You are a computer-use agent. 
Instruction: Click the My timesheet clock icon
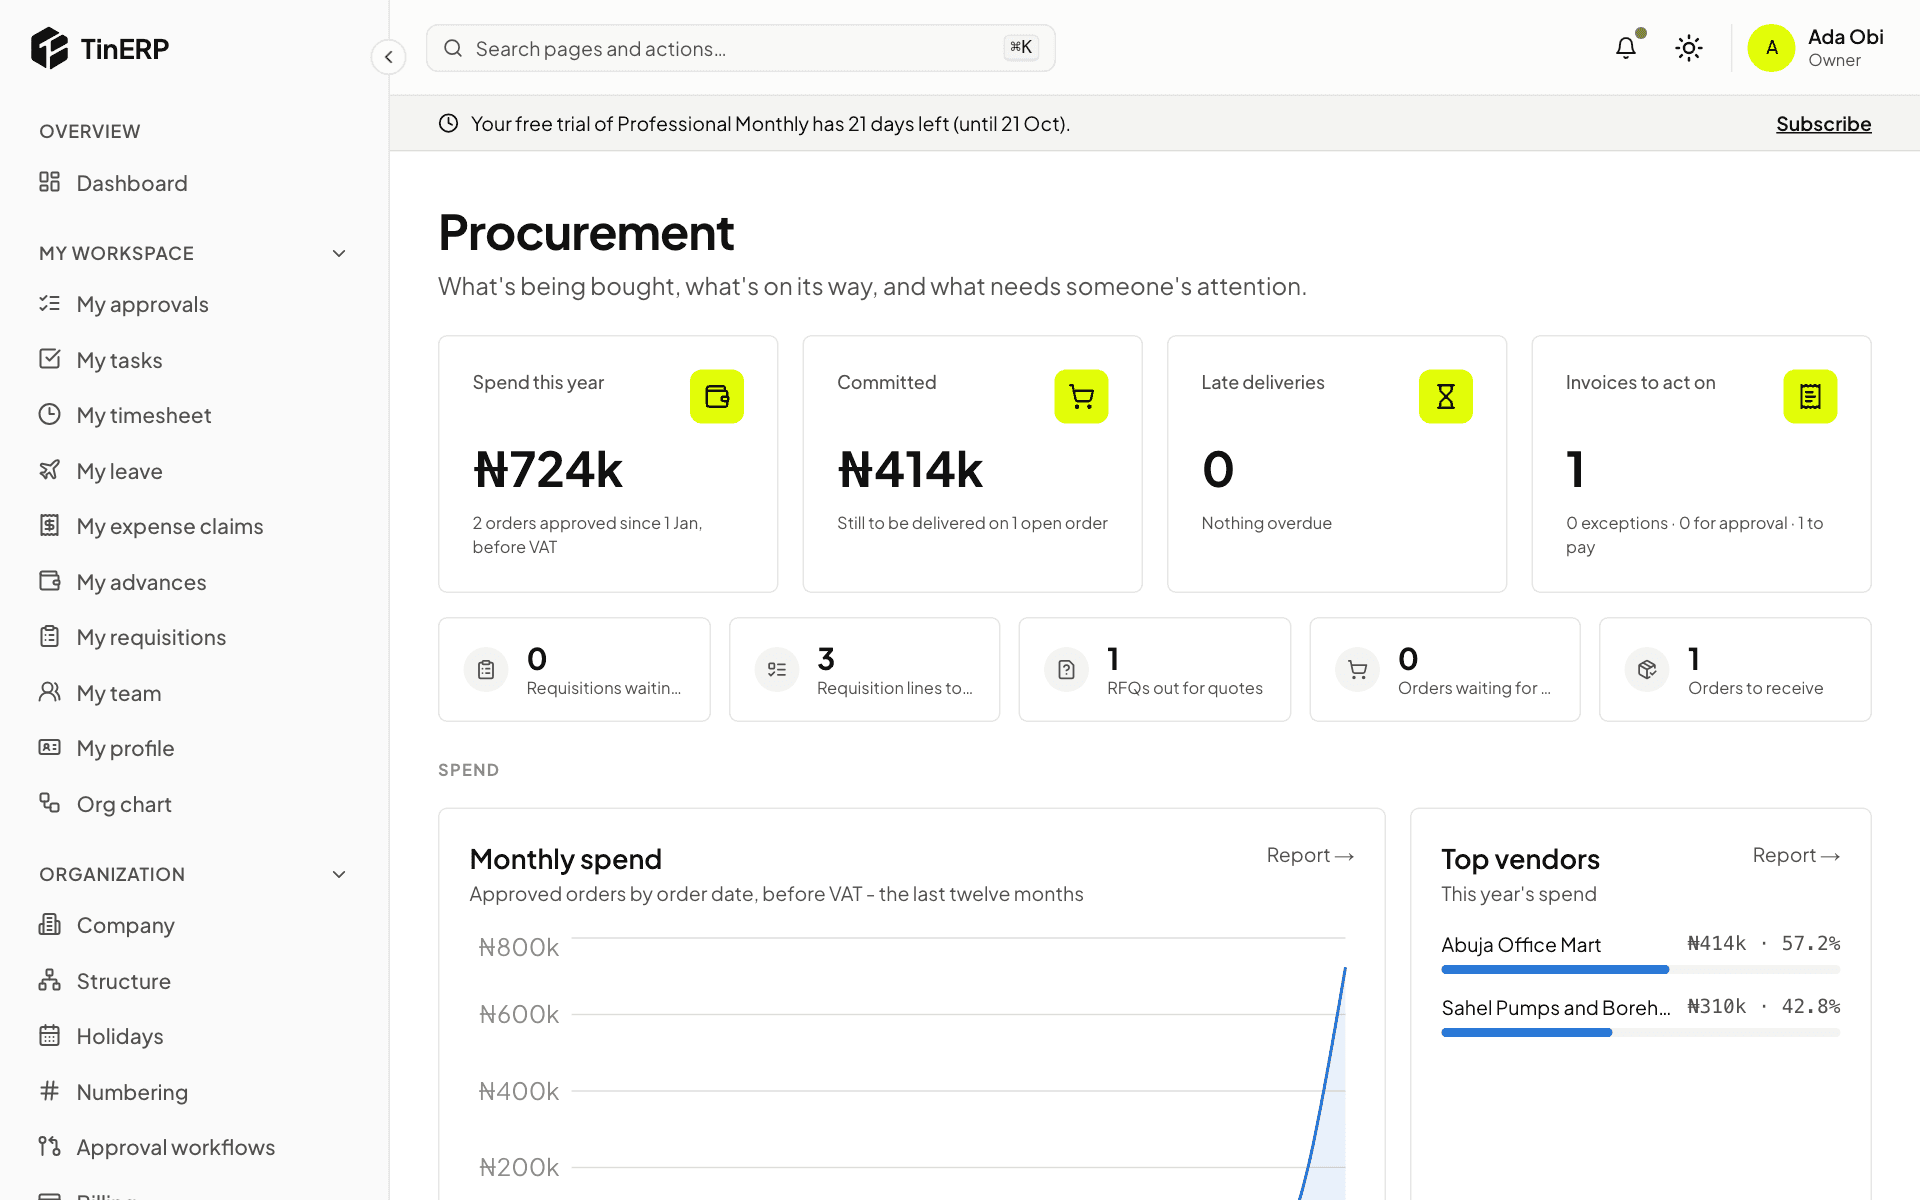[49, 414]
